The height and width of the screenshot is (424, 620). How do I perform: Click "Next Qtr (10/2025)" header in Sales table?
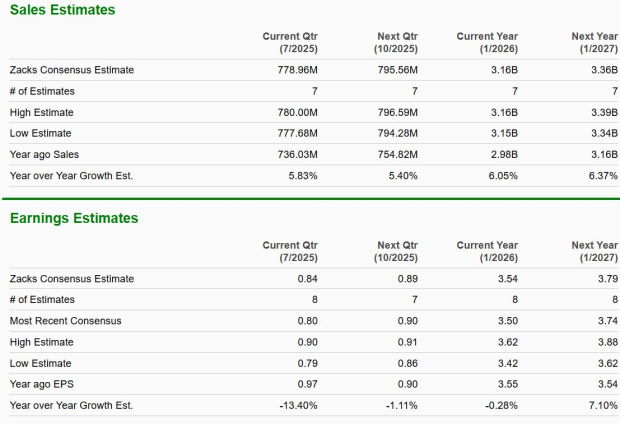396,42
